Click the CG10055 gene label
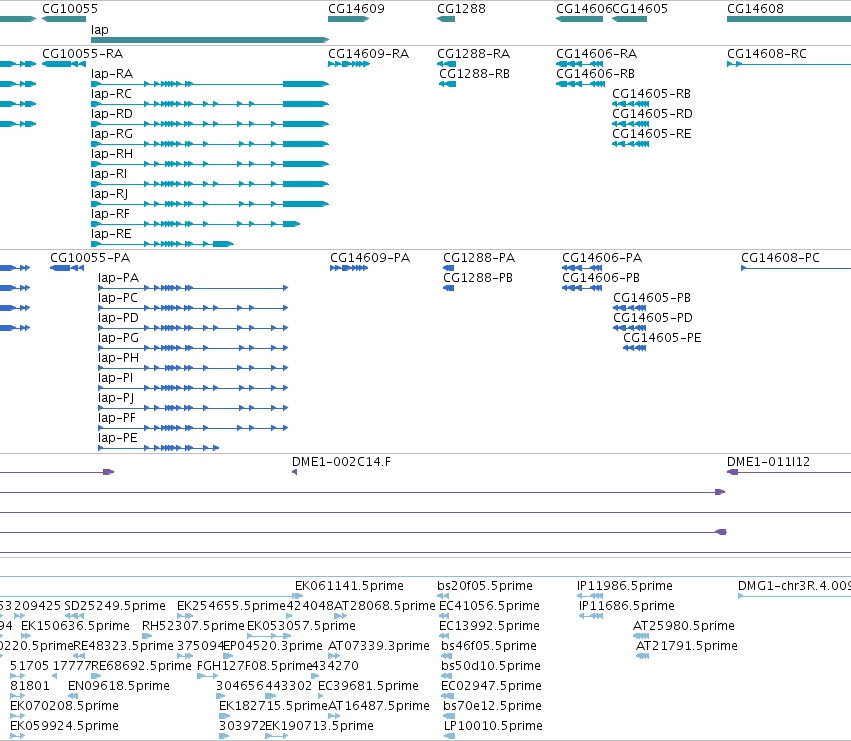The width and height of the screenshot is (851, 741). point(70,9)
